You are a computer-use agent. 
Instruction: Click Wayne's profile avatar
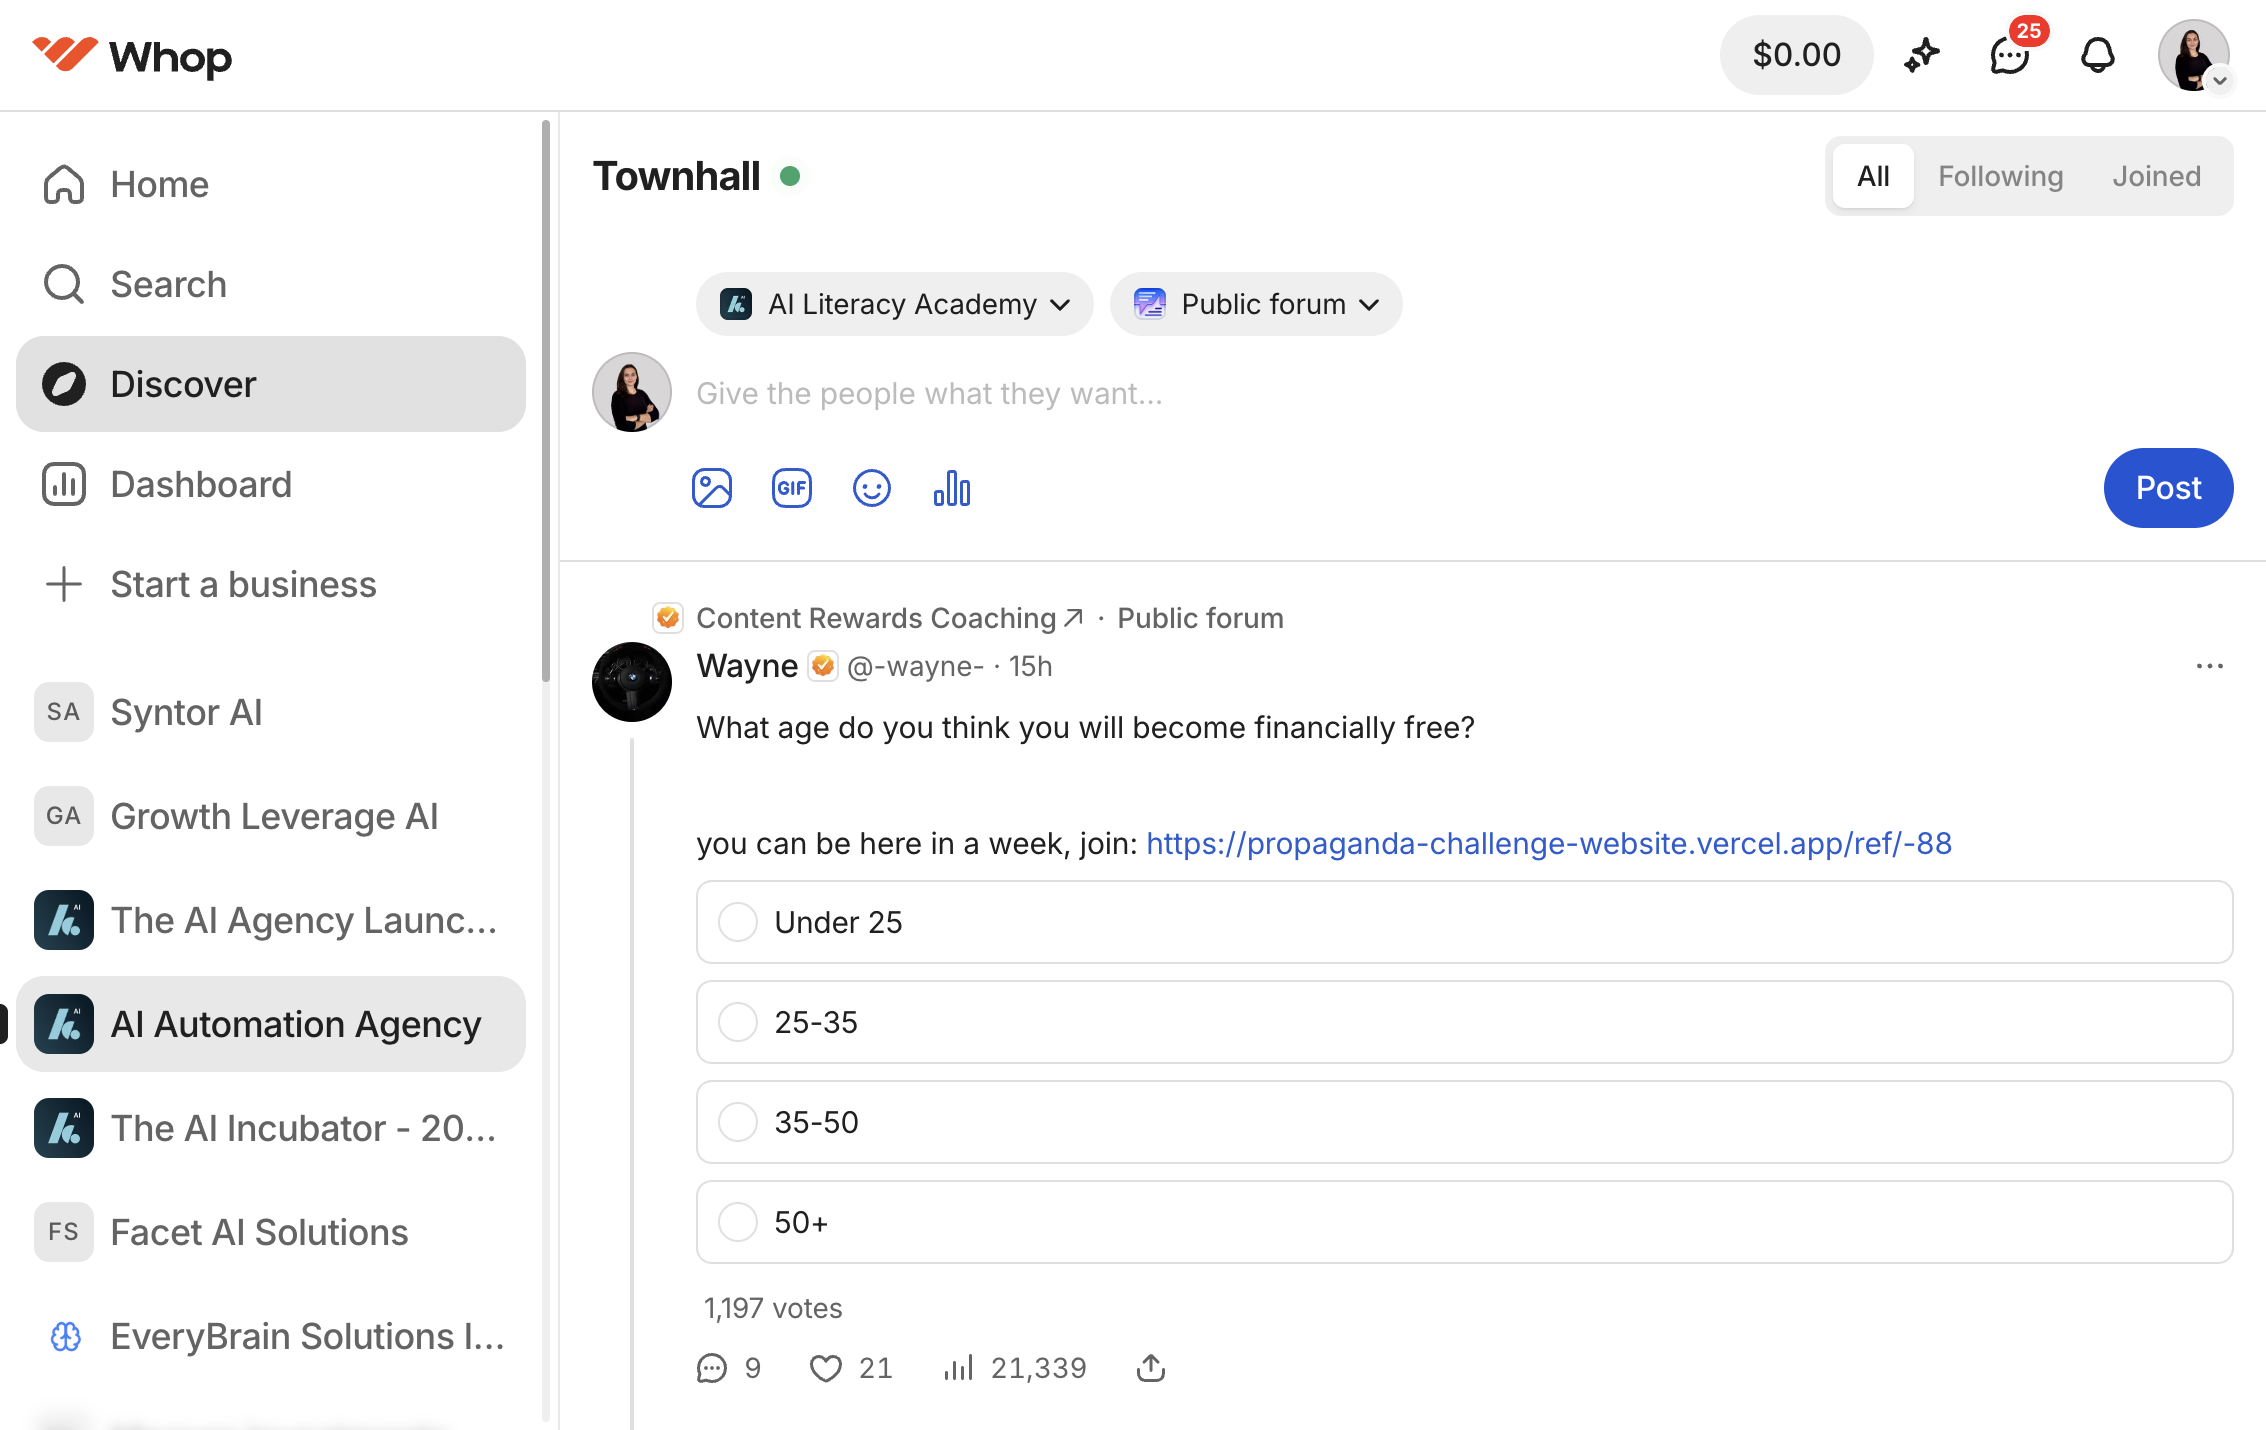[x=632, y=682]
